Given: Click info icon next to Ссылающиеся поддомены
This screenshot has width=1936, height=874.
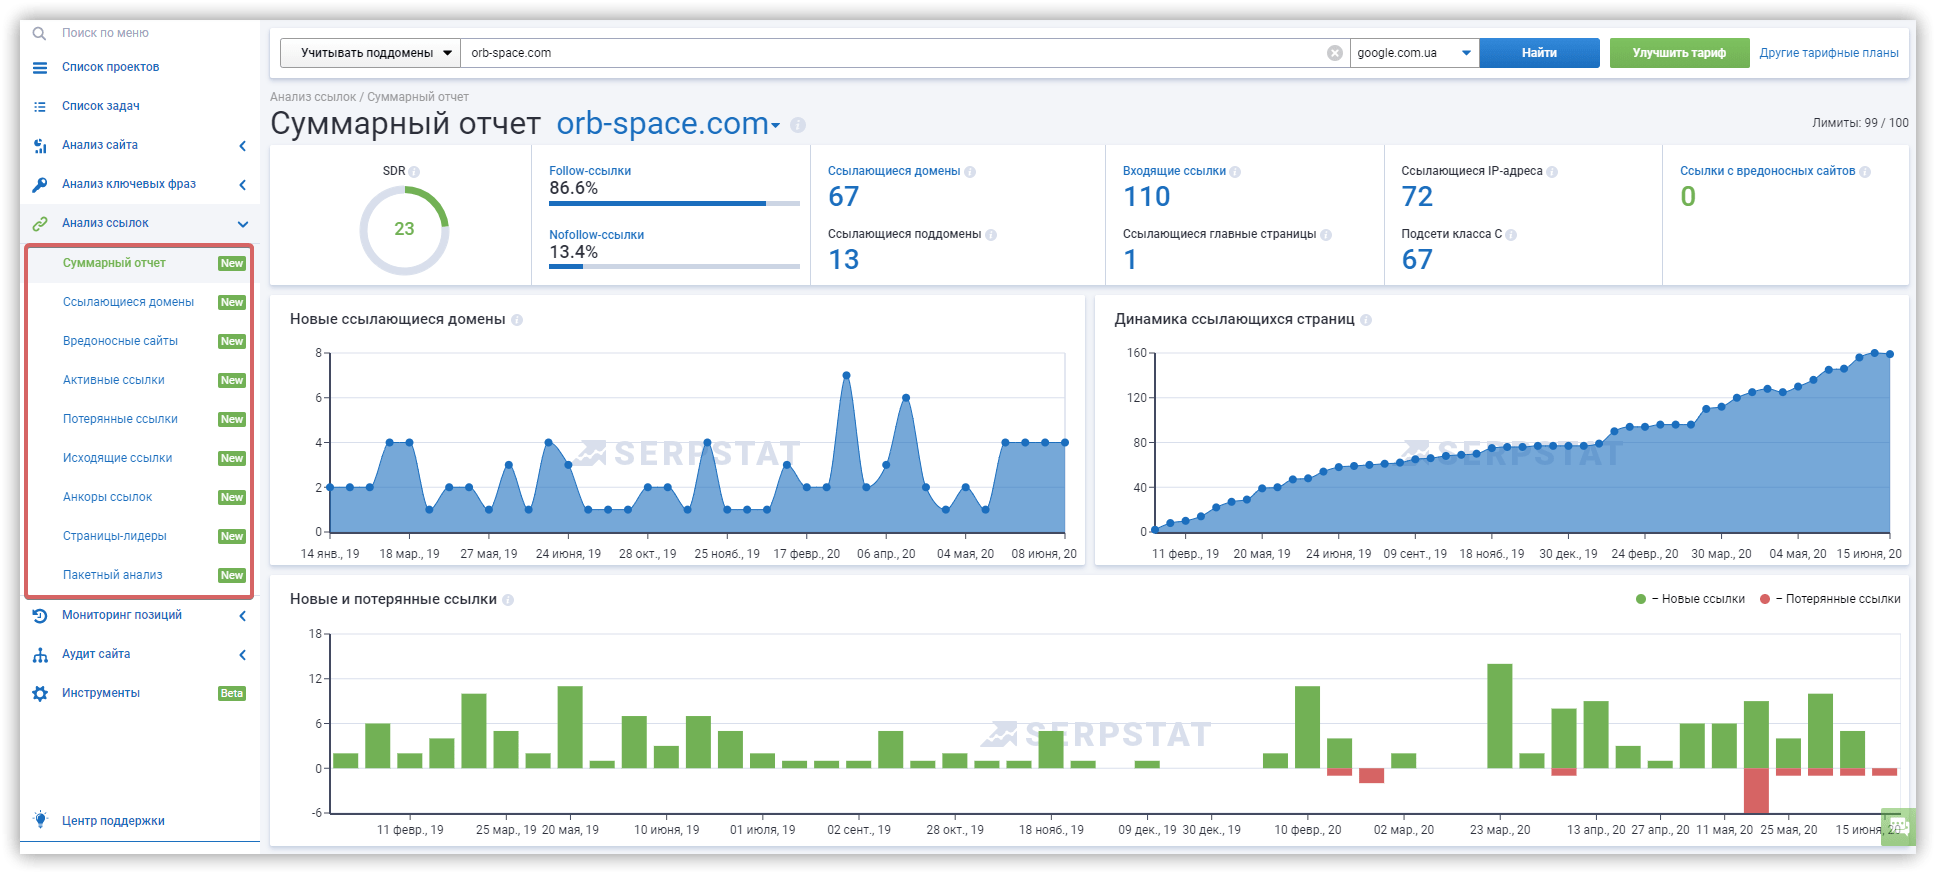Looking at the screenshot, I should [x=991, y=235].
